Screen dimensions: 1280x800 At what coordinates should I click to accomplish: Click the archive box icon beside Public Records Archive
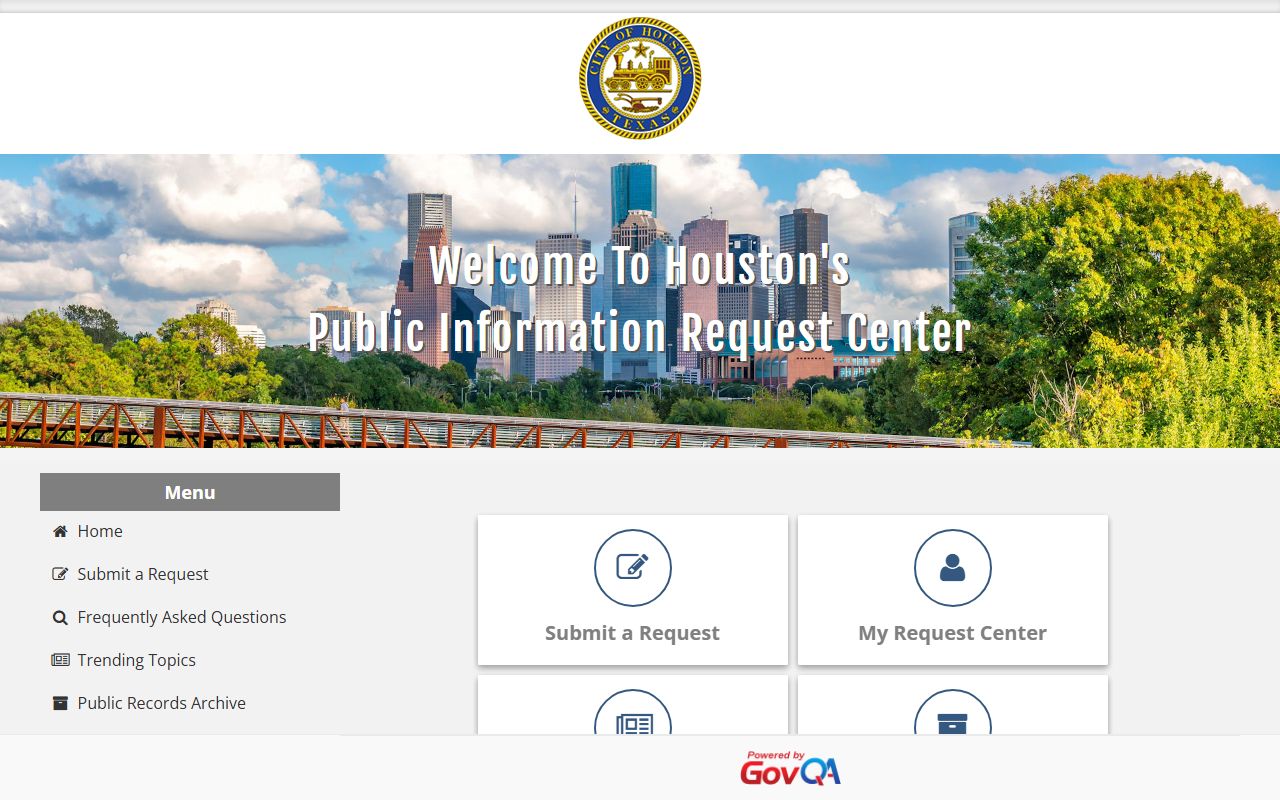click(x=60, y=703)
